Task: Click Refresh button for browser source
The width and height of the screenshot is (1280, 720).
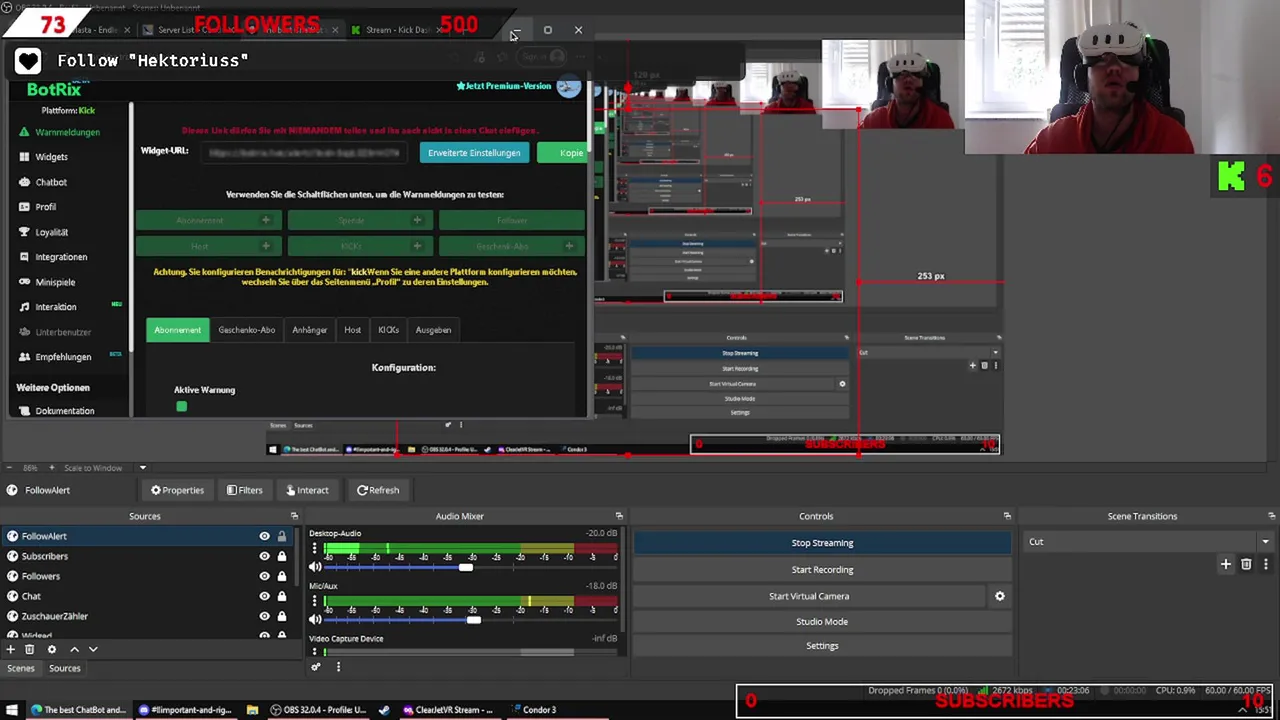Action: 378,490
